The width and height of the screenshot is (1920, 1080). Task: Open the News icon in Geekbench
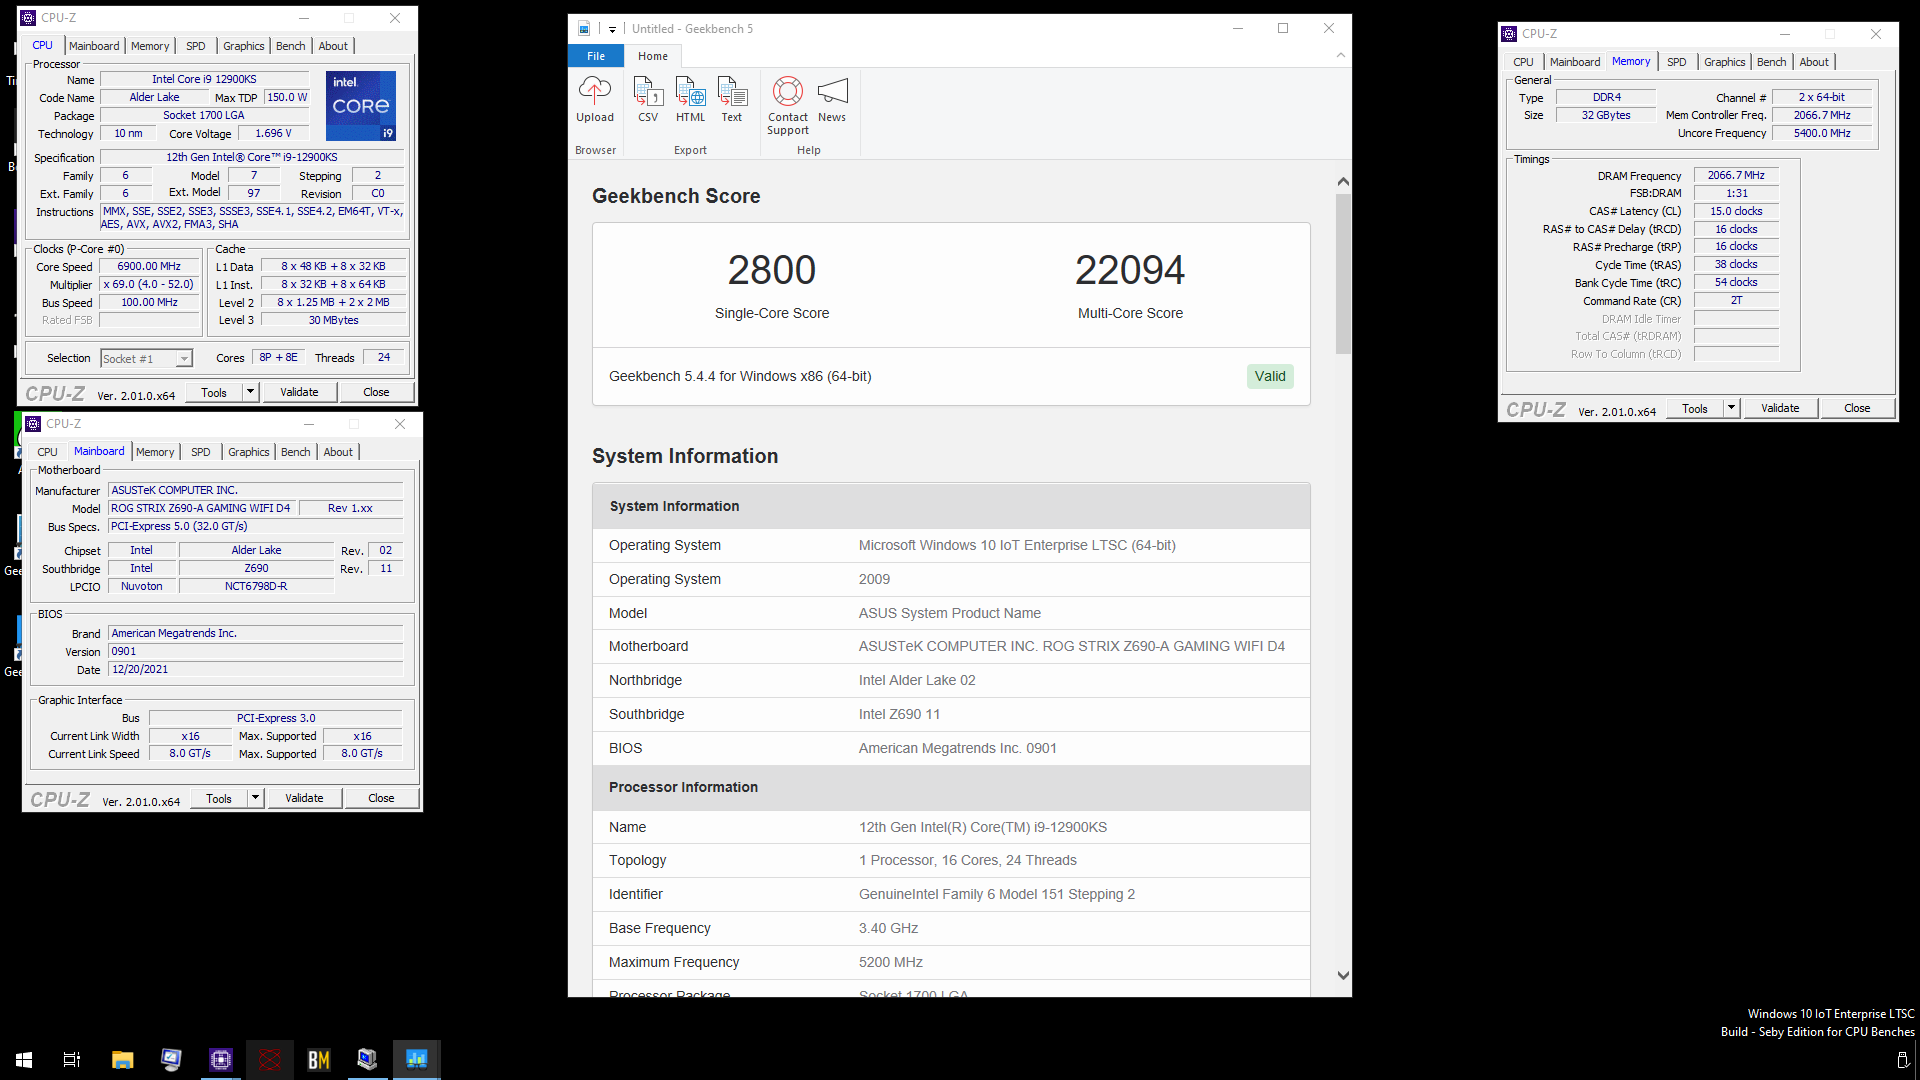click(832, 99)
